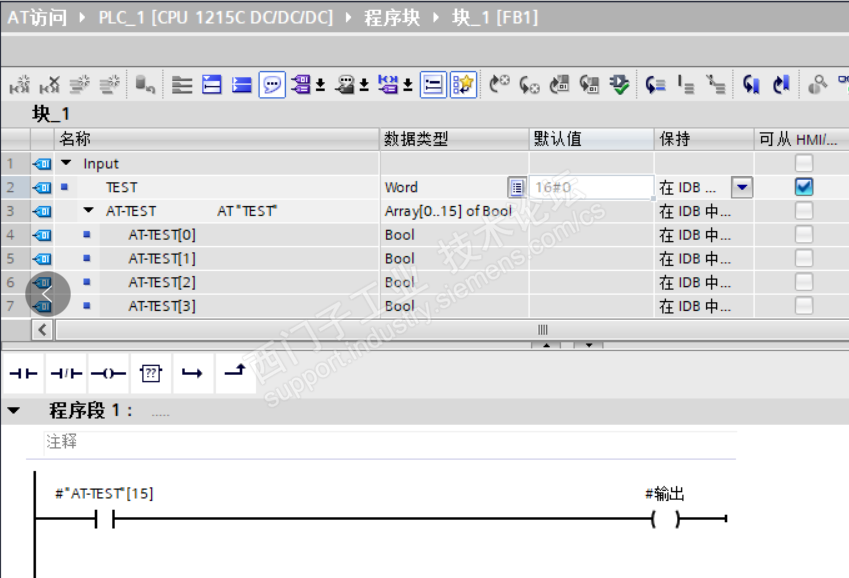The height and width of the screenshot is (578, 849).
Task: Click the 程序块 breadcrumb item
Action: click(392, 17)
